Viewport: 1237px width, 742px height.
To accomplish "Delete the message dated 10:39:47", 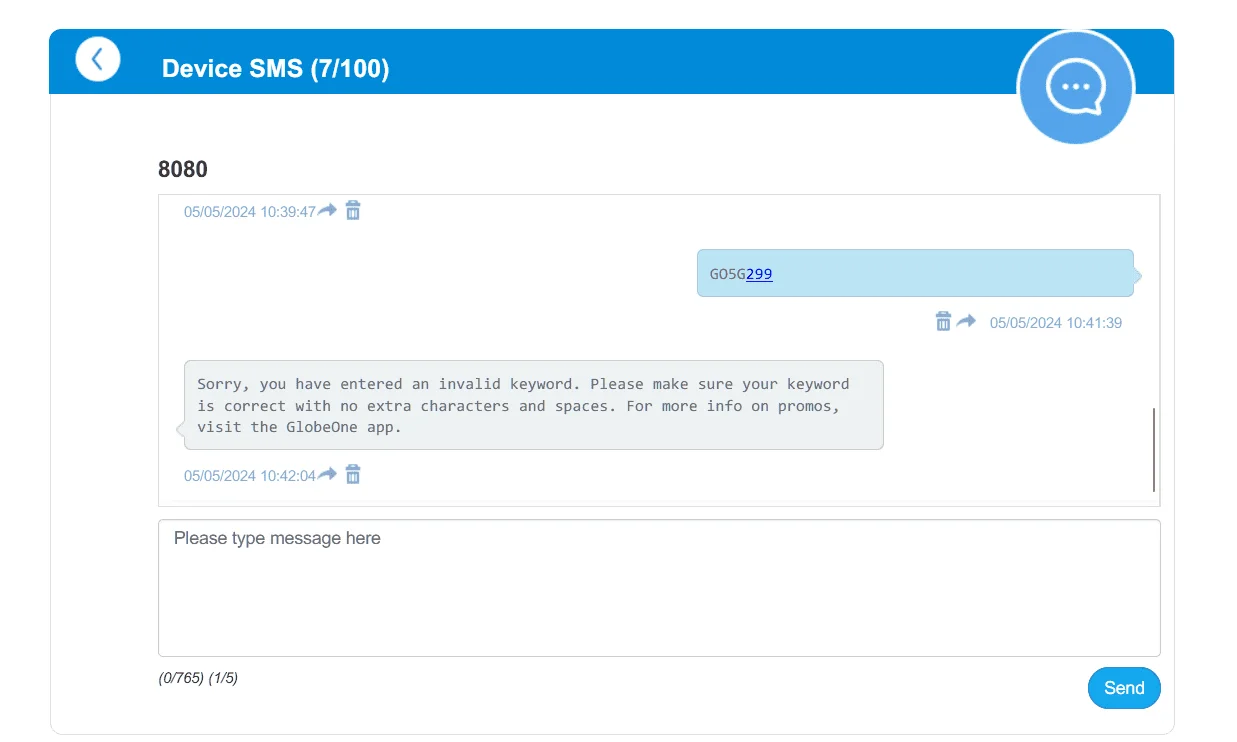I will pyautogui.click(x=353, y=211).
